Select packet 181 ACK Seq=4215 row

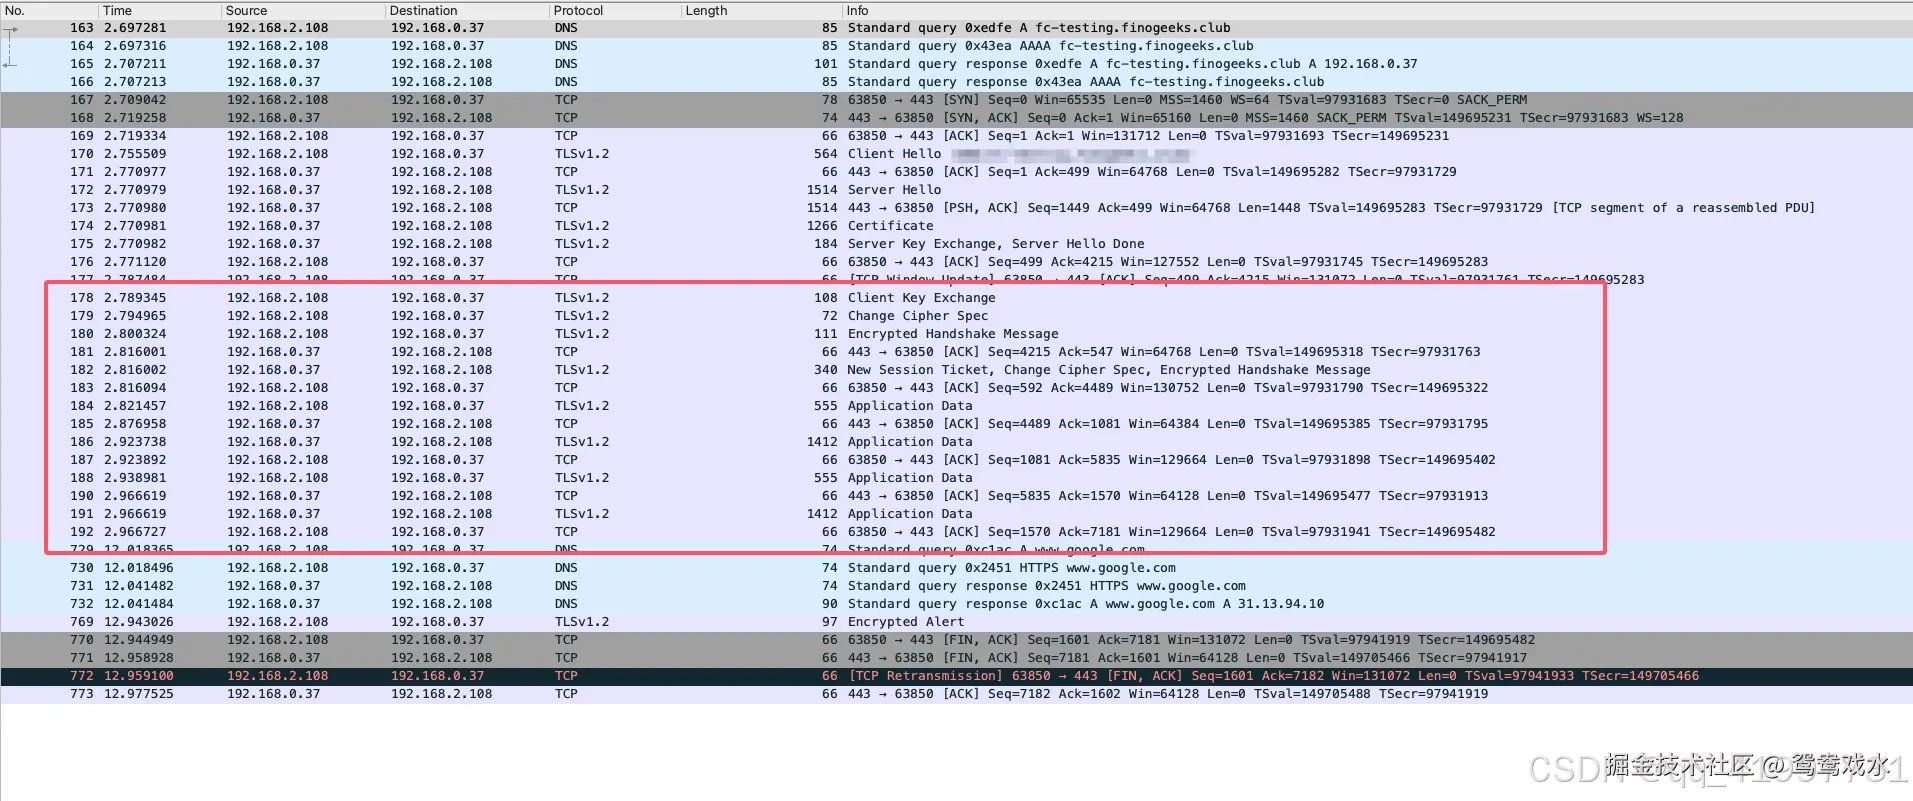pos(956,352)
